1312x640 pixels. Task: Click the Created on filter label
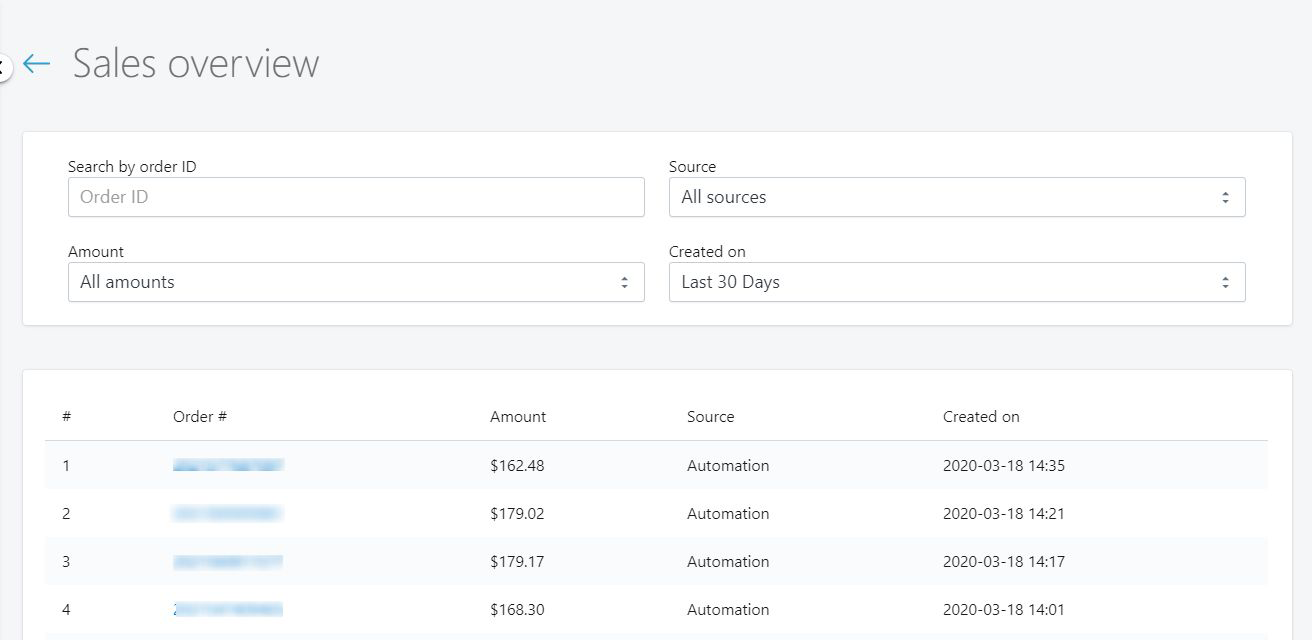pos(707,252)
